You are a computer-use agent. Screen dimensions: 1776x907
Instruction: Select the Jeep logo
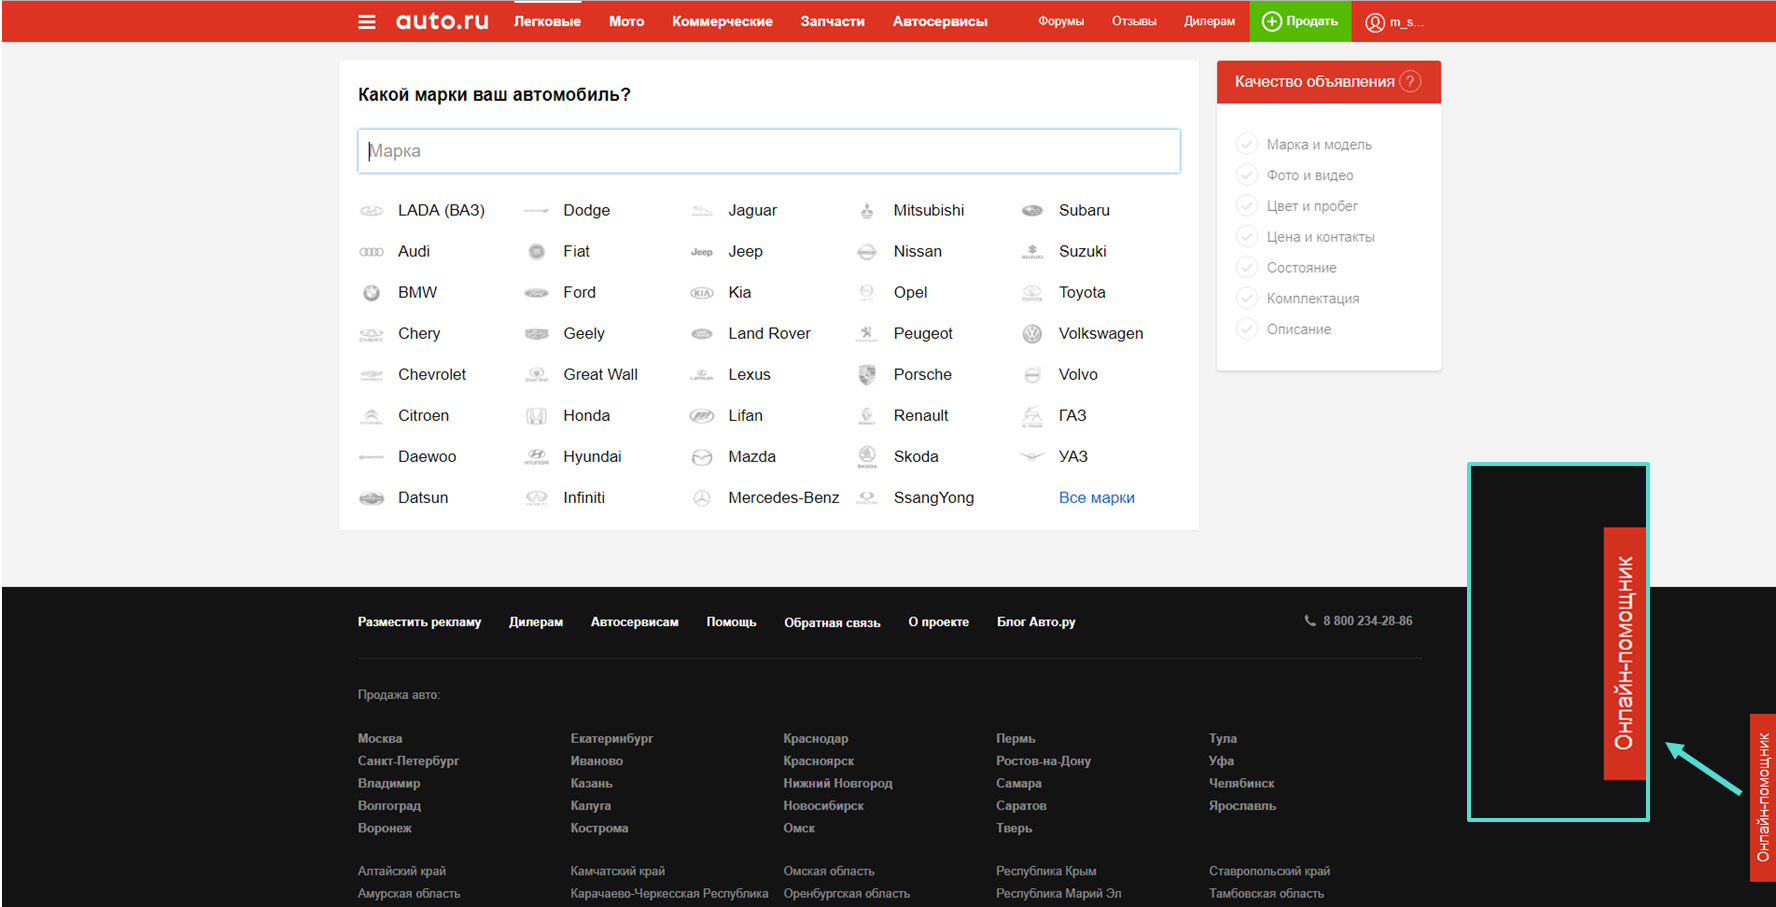pyautogui.click(x=702, y=252)
